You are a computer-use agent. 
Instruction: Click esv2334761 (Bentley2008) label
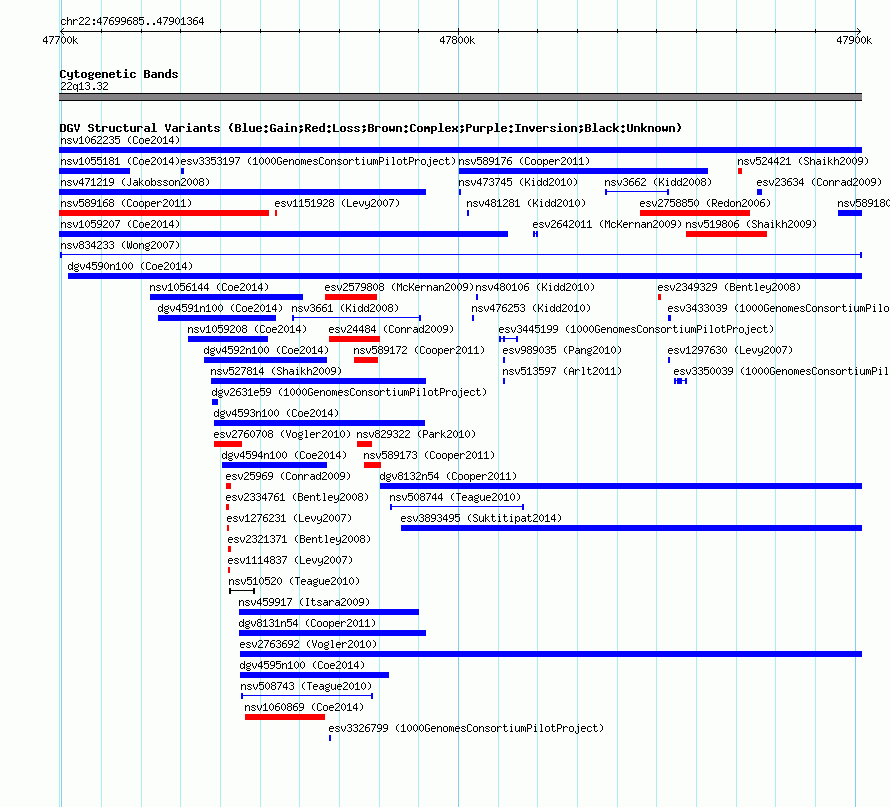pyautogui.click(x=297, y=497)
